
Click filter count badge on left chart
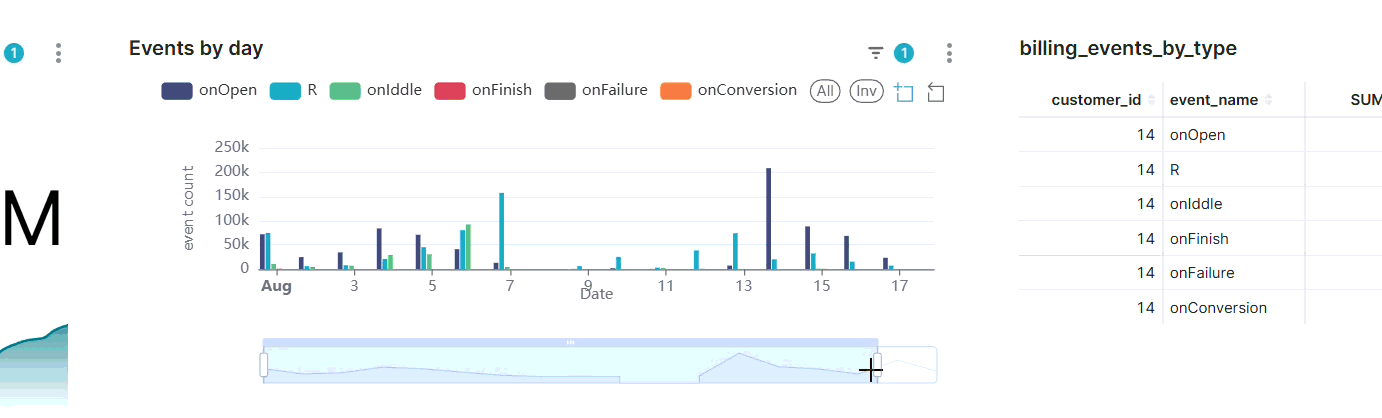14,53
